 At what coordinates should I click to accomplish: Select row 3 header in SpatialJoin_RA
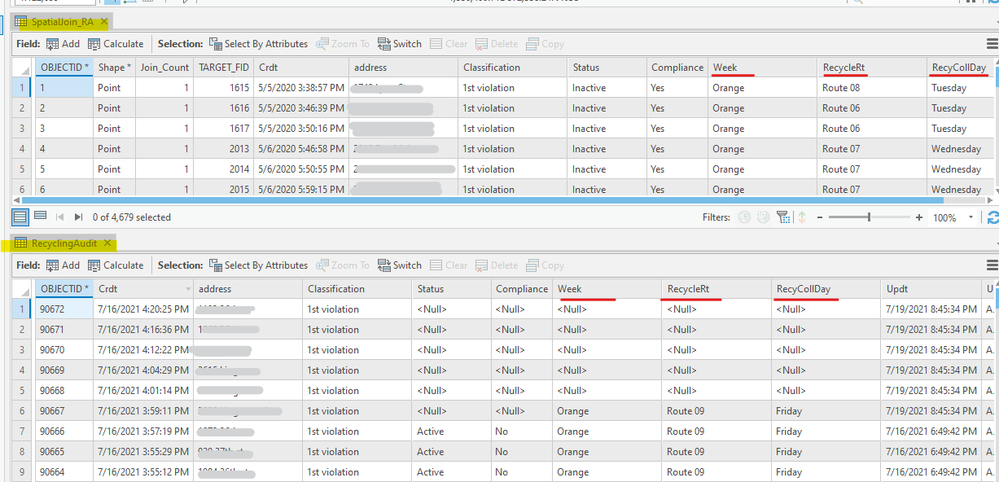click(22, 129)
